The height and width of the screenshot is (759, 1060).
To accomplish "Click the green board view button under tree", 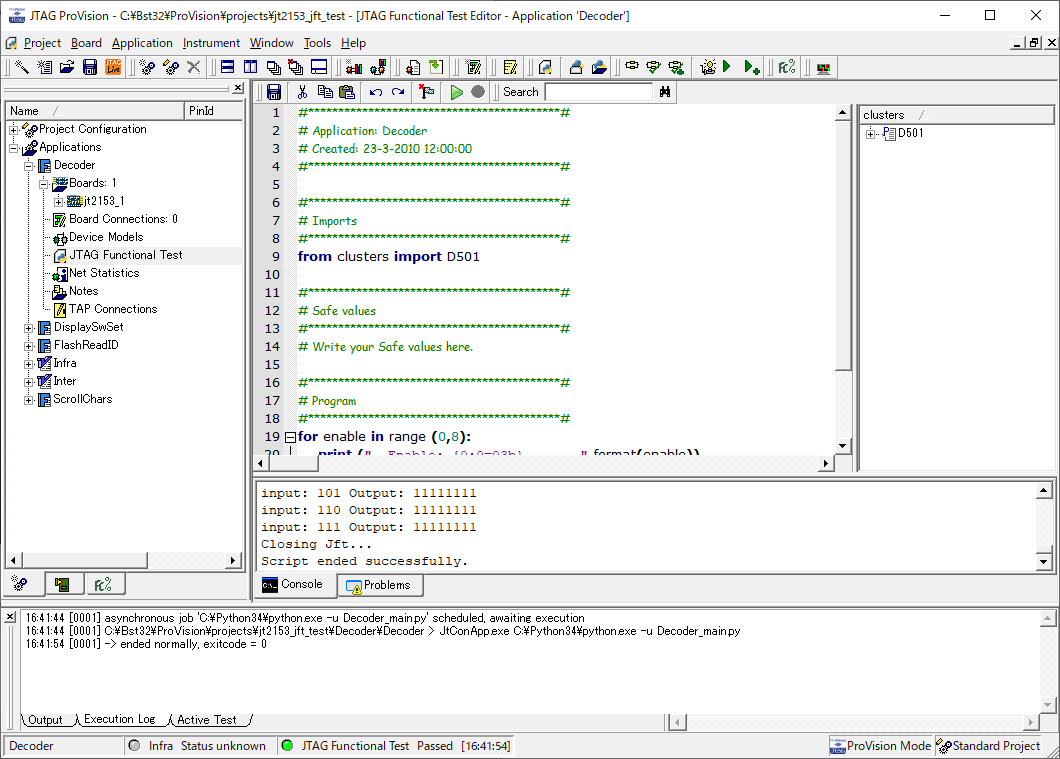I will 63,584.
